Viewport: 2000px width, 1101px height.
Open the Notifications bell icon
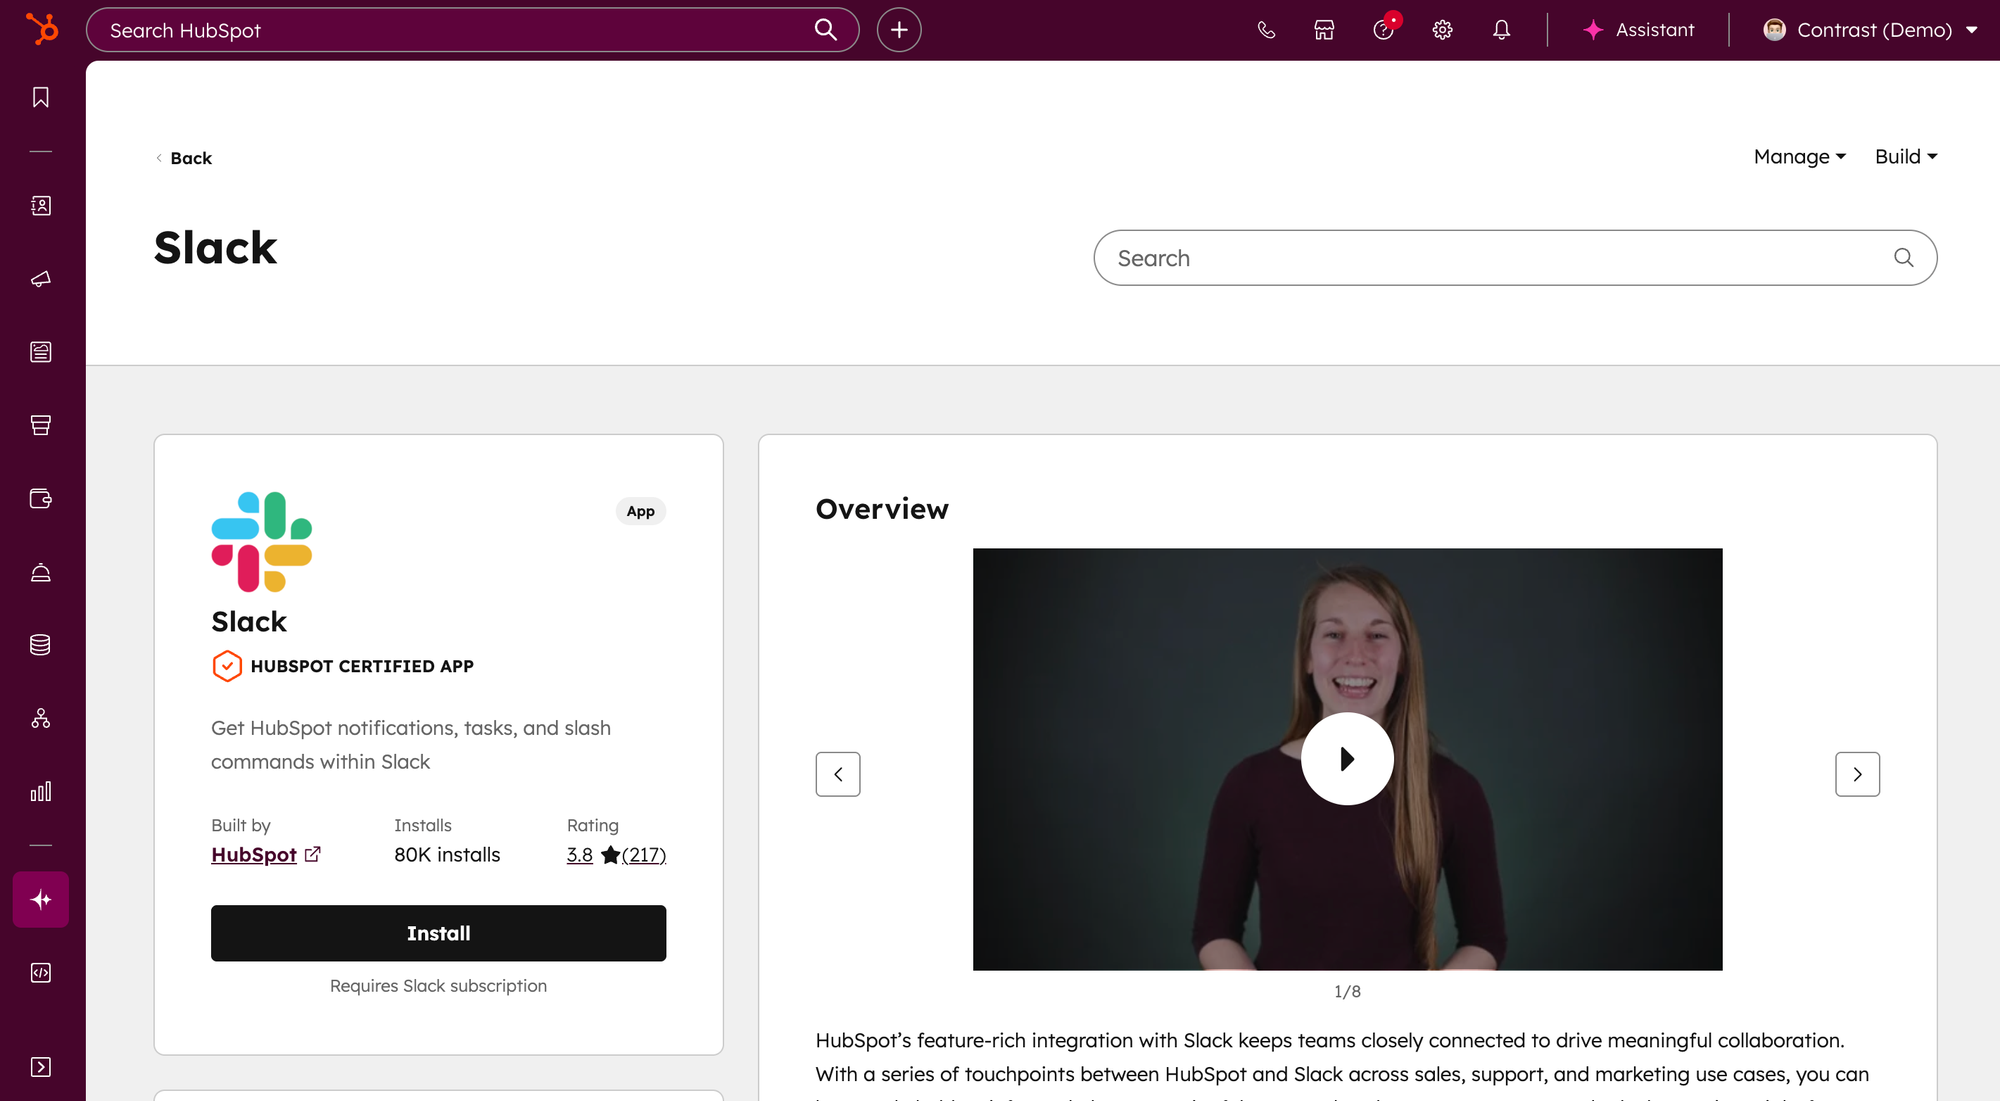click(1501, 30)
